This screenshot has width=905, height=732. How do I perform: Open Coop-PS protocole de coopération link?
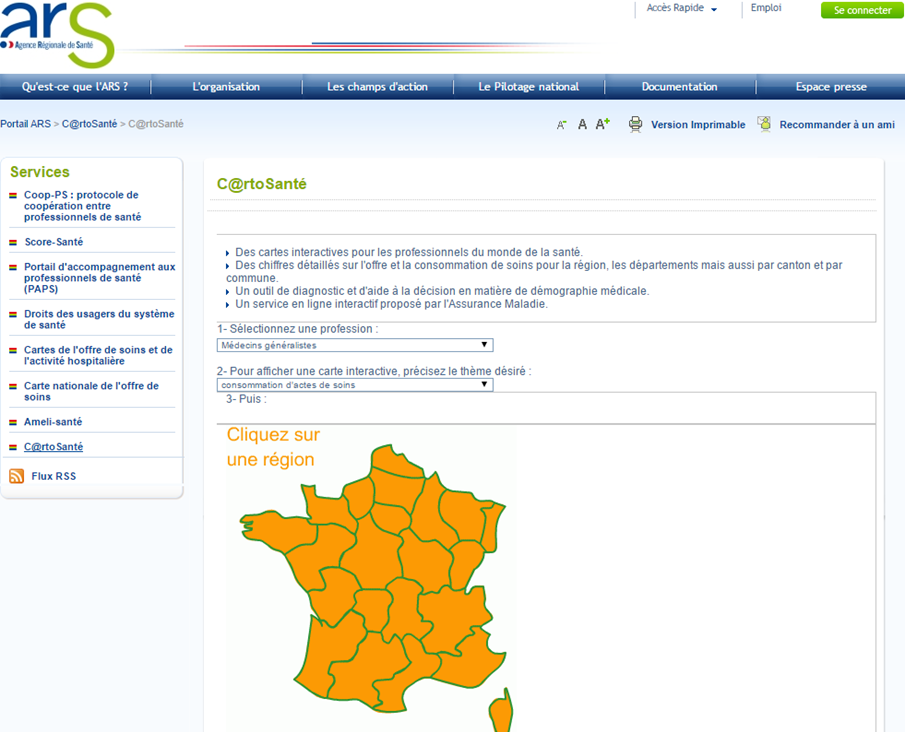click(x=82, y=206)
